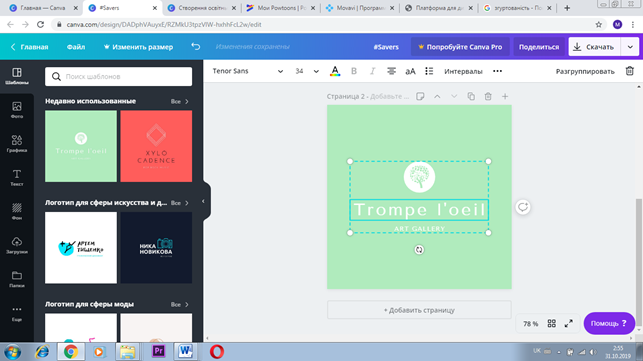Select the Trompe l'oeil text on canvas
This screenshot has height=361, width=643.
419,210
